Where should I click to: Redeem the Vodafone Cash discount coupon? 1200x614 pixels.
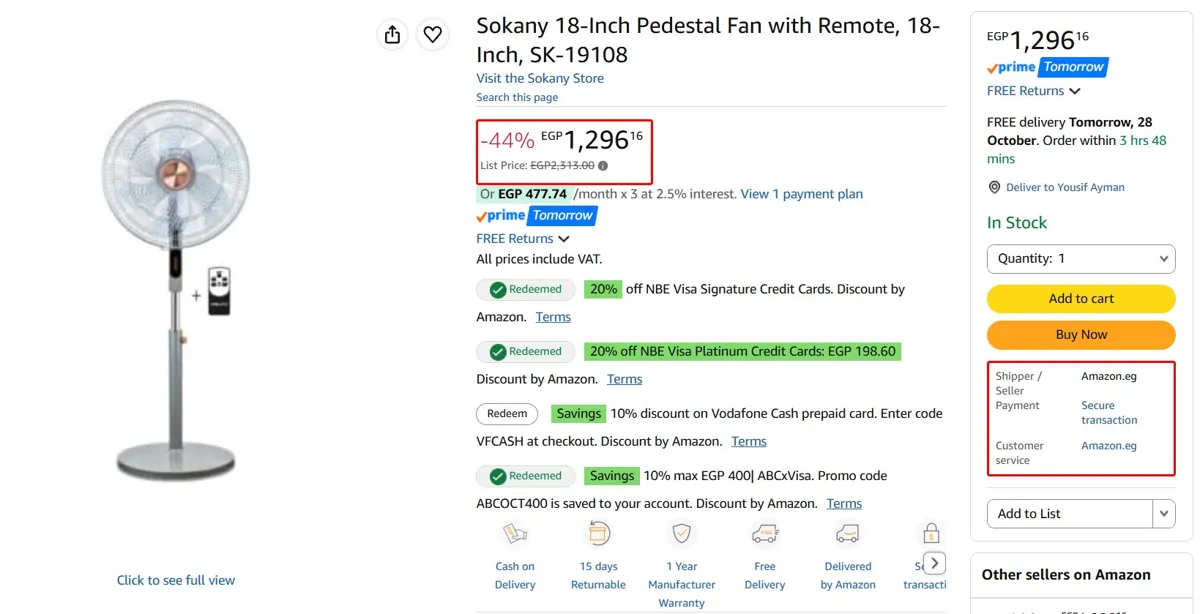[507, 413]
